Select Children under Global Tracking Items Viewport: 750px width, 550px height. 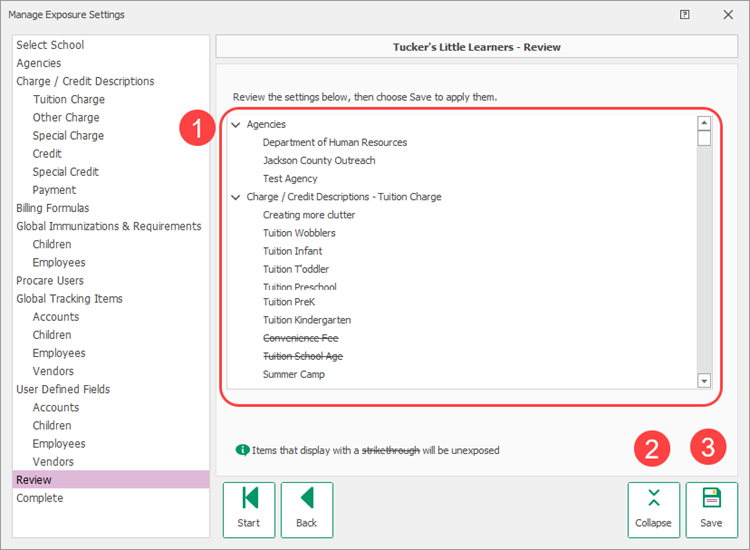click(x=52, y=335)
